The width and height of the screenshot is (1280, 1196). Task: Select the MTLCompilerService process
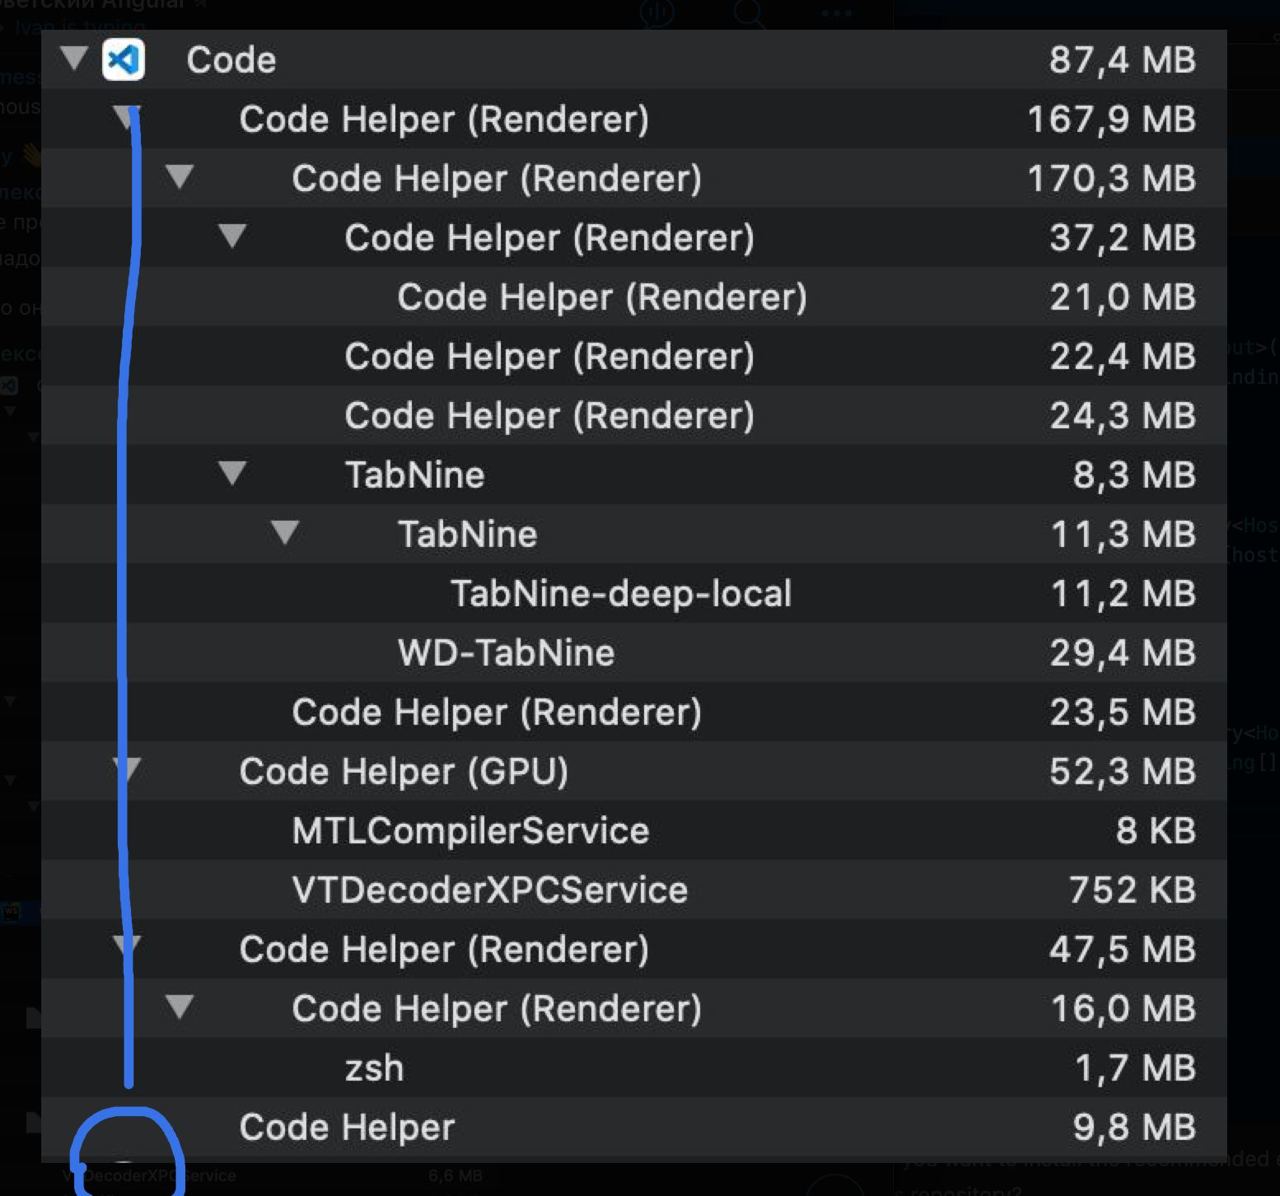click(x=471, y=831)
